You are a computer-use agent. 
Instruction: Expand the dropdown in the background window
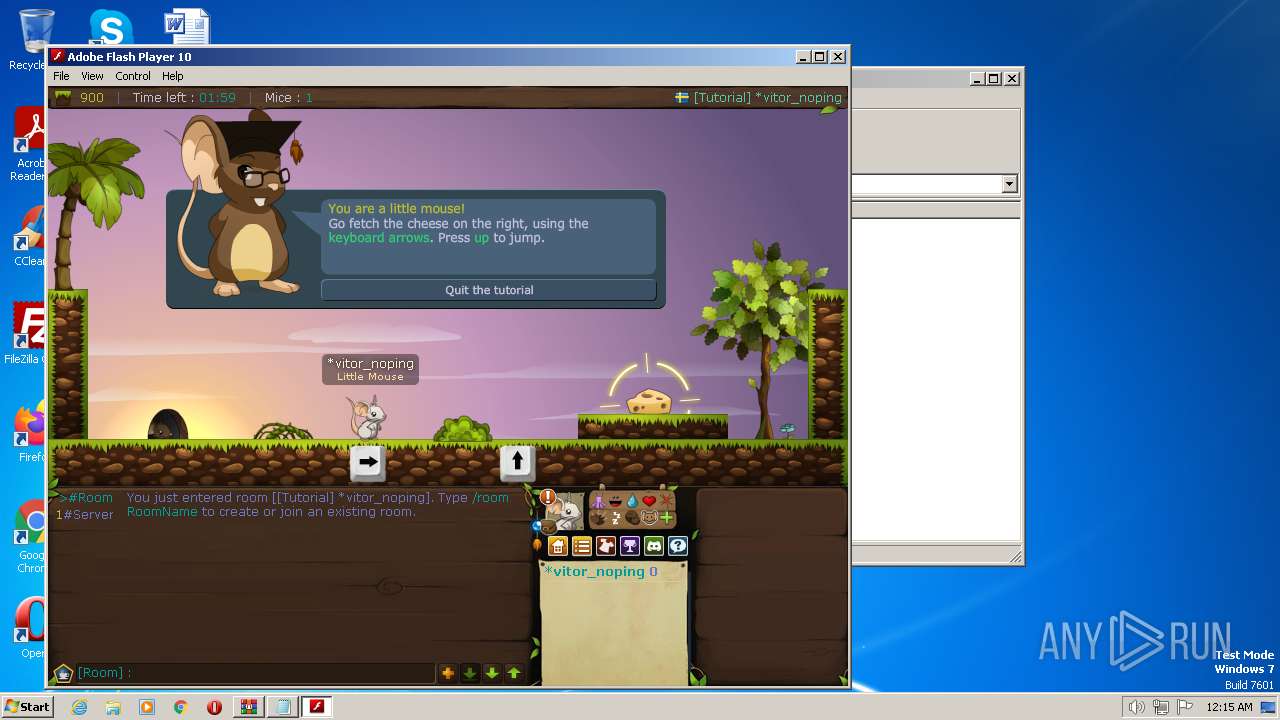pos(1009,184)
